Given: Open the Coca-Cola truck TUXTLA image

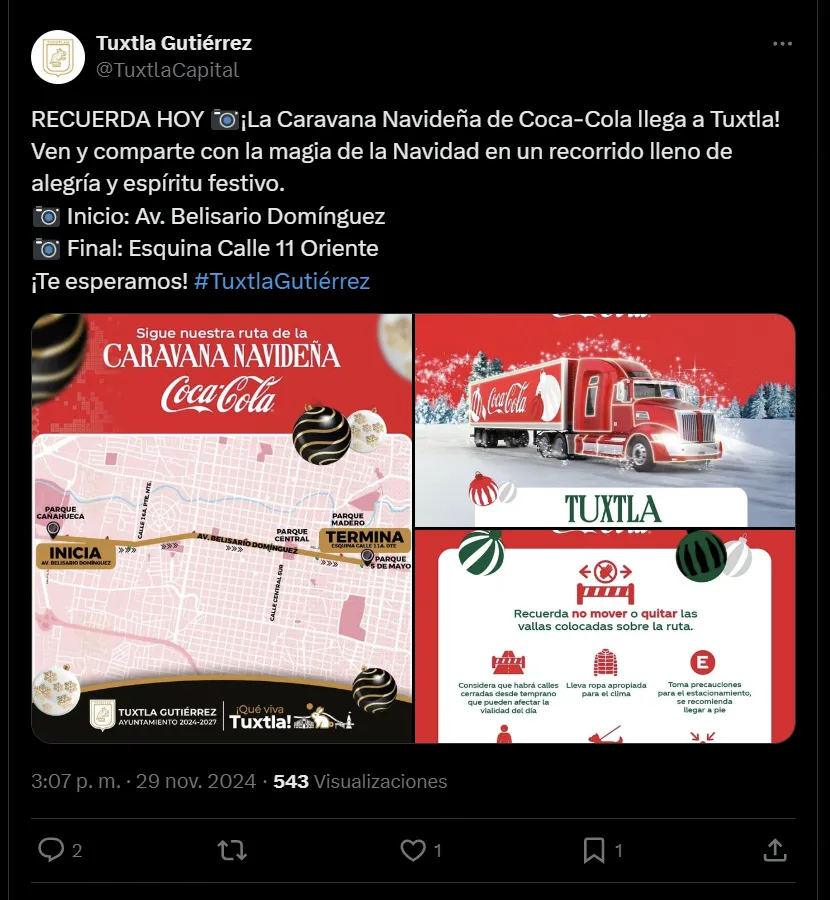Looking at the screenshot, I should click(x=605, y=420).
